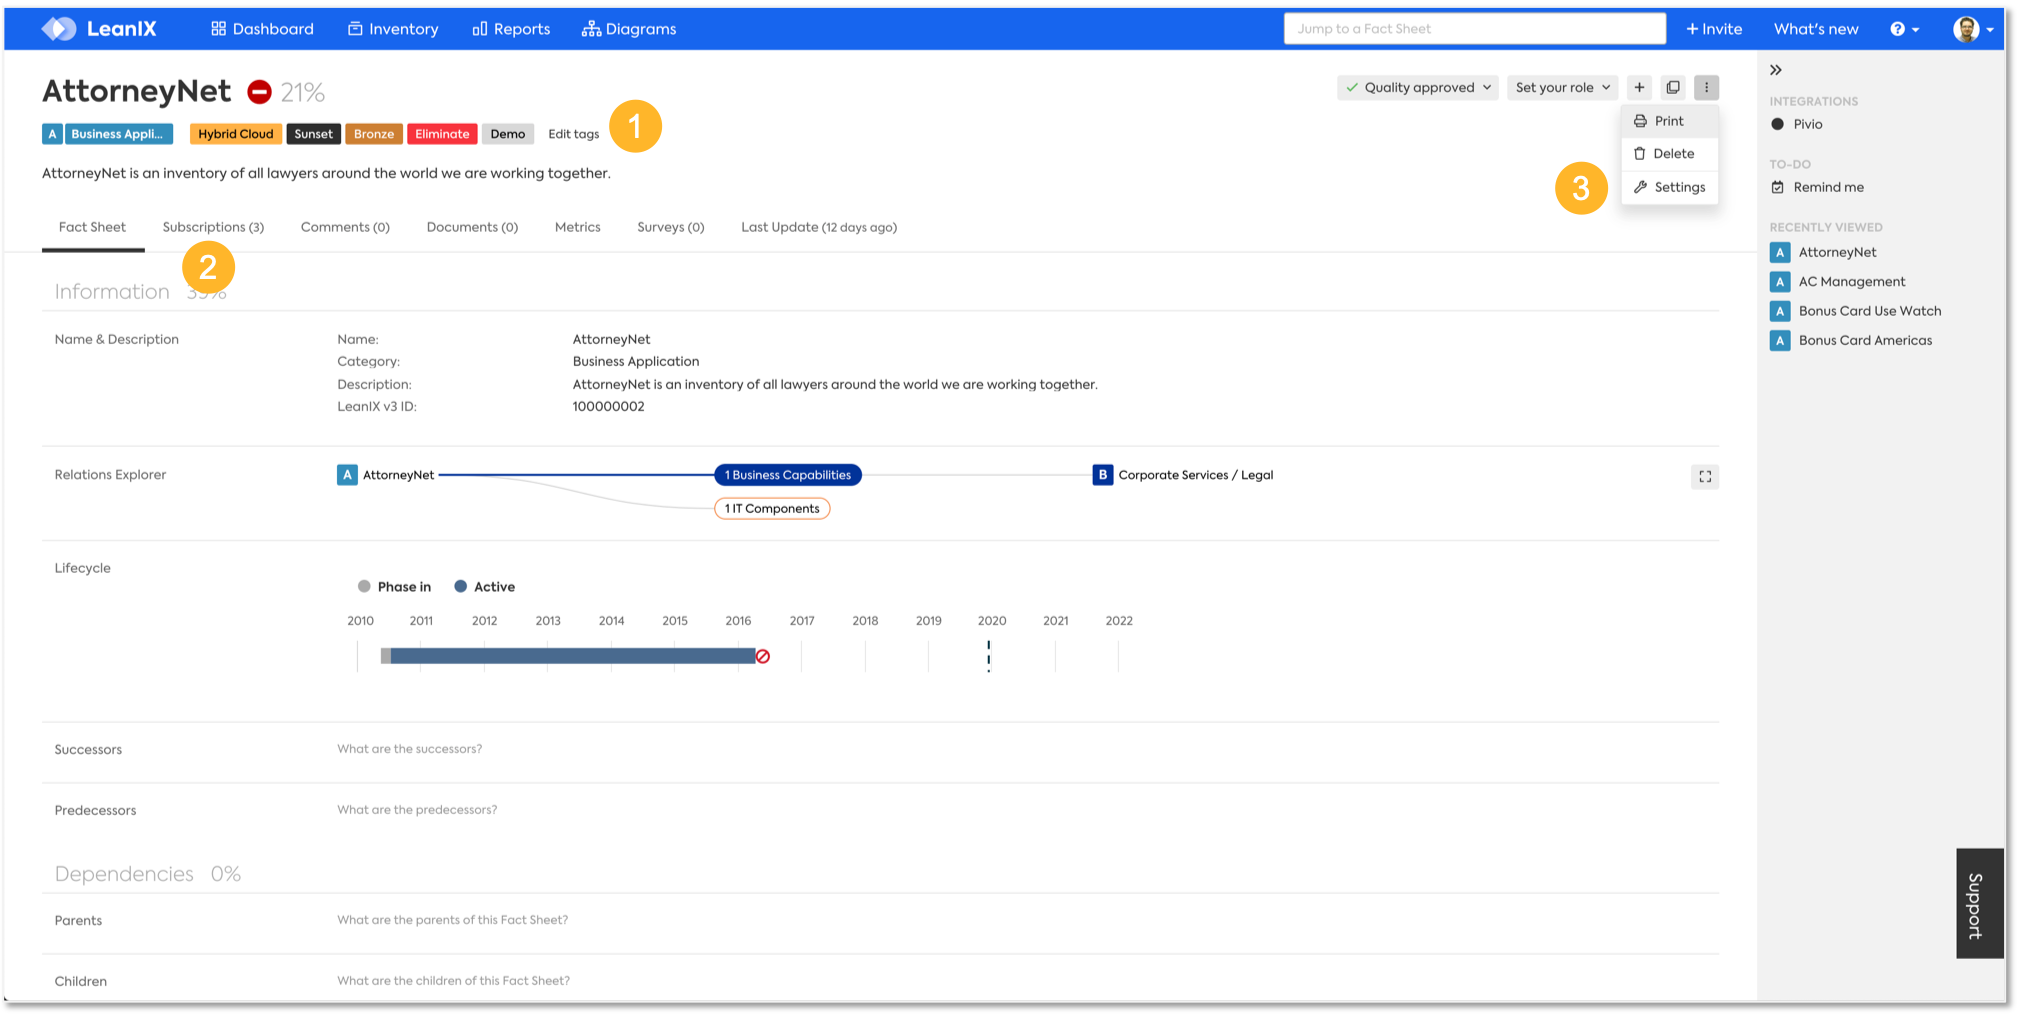Click the Business Appli... tag

point(118,134)
